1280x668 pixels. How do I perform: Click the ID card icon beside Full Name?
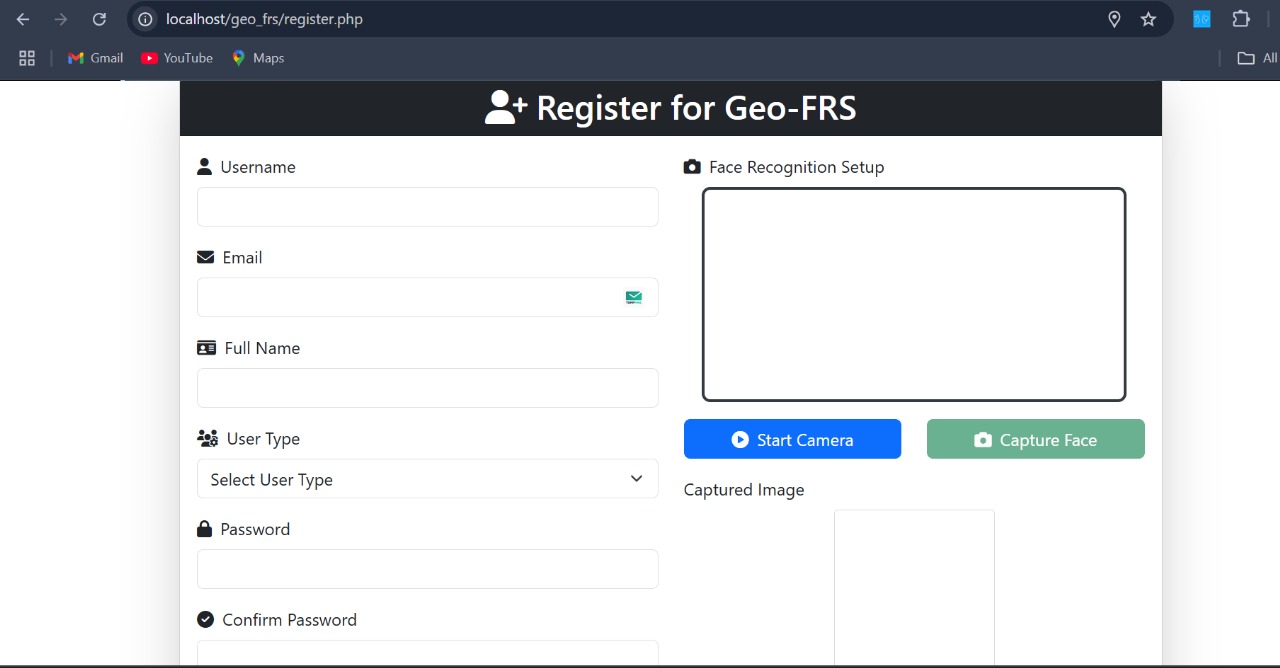206,347
